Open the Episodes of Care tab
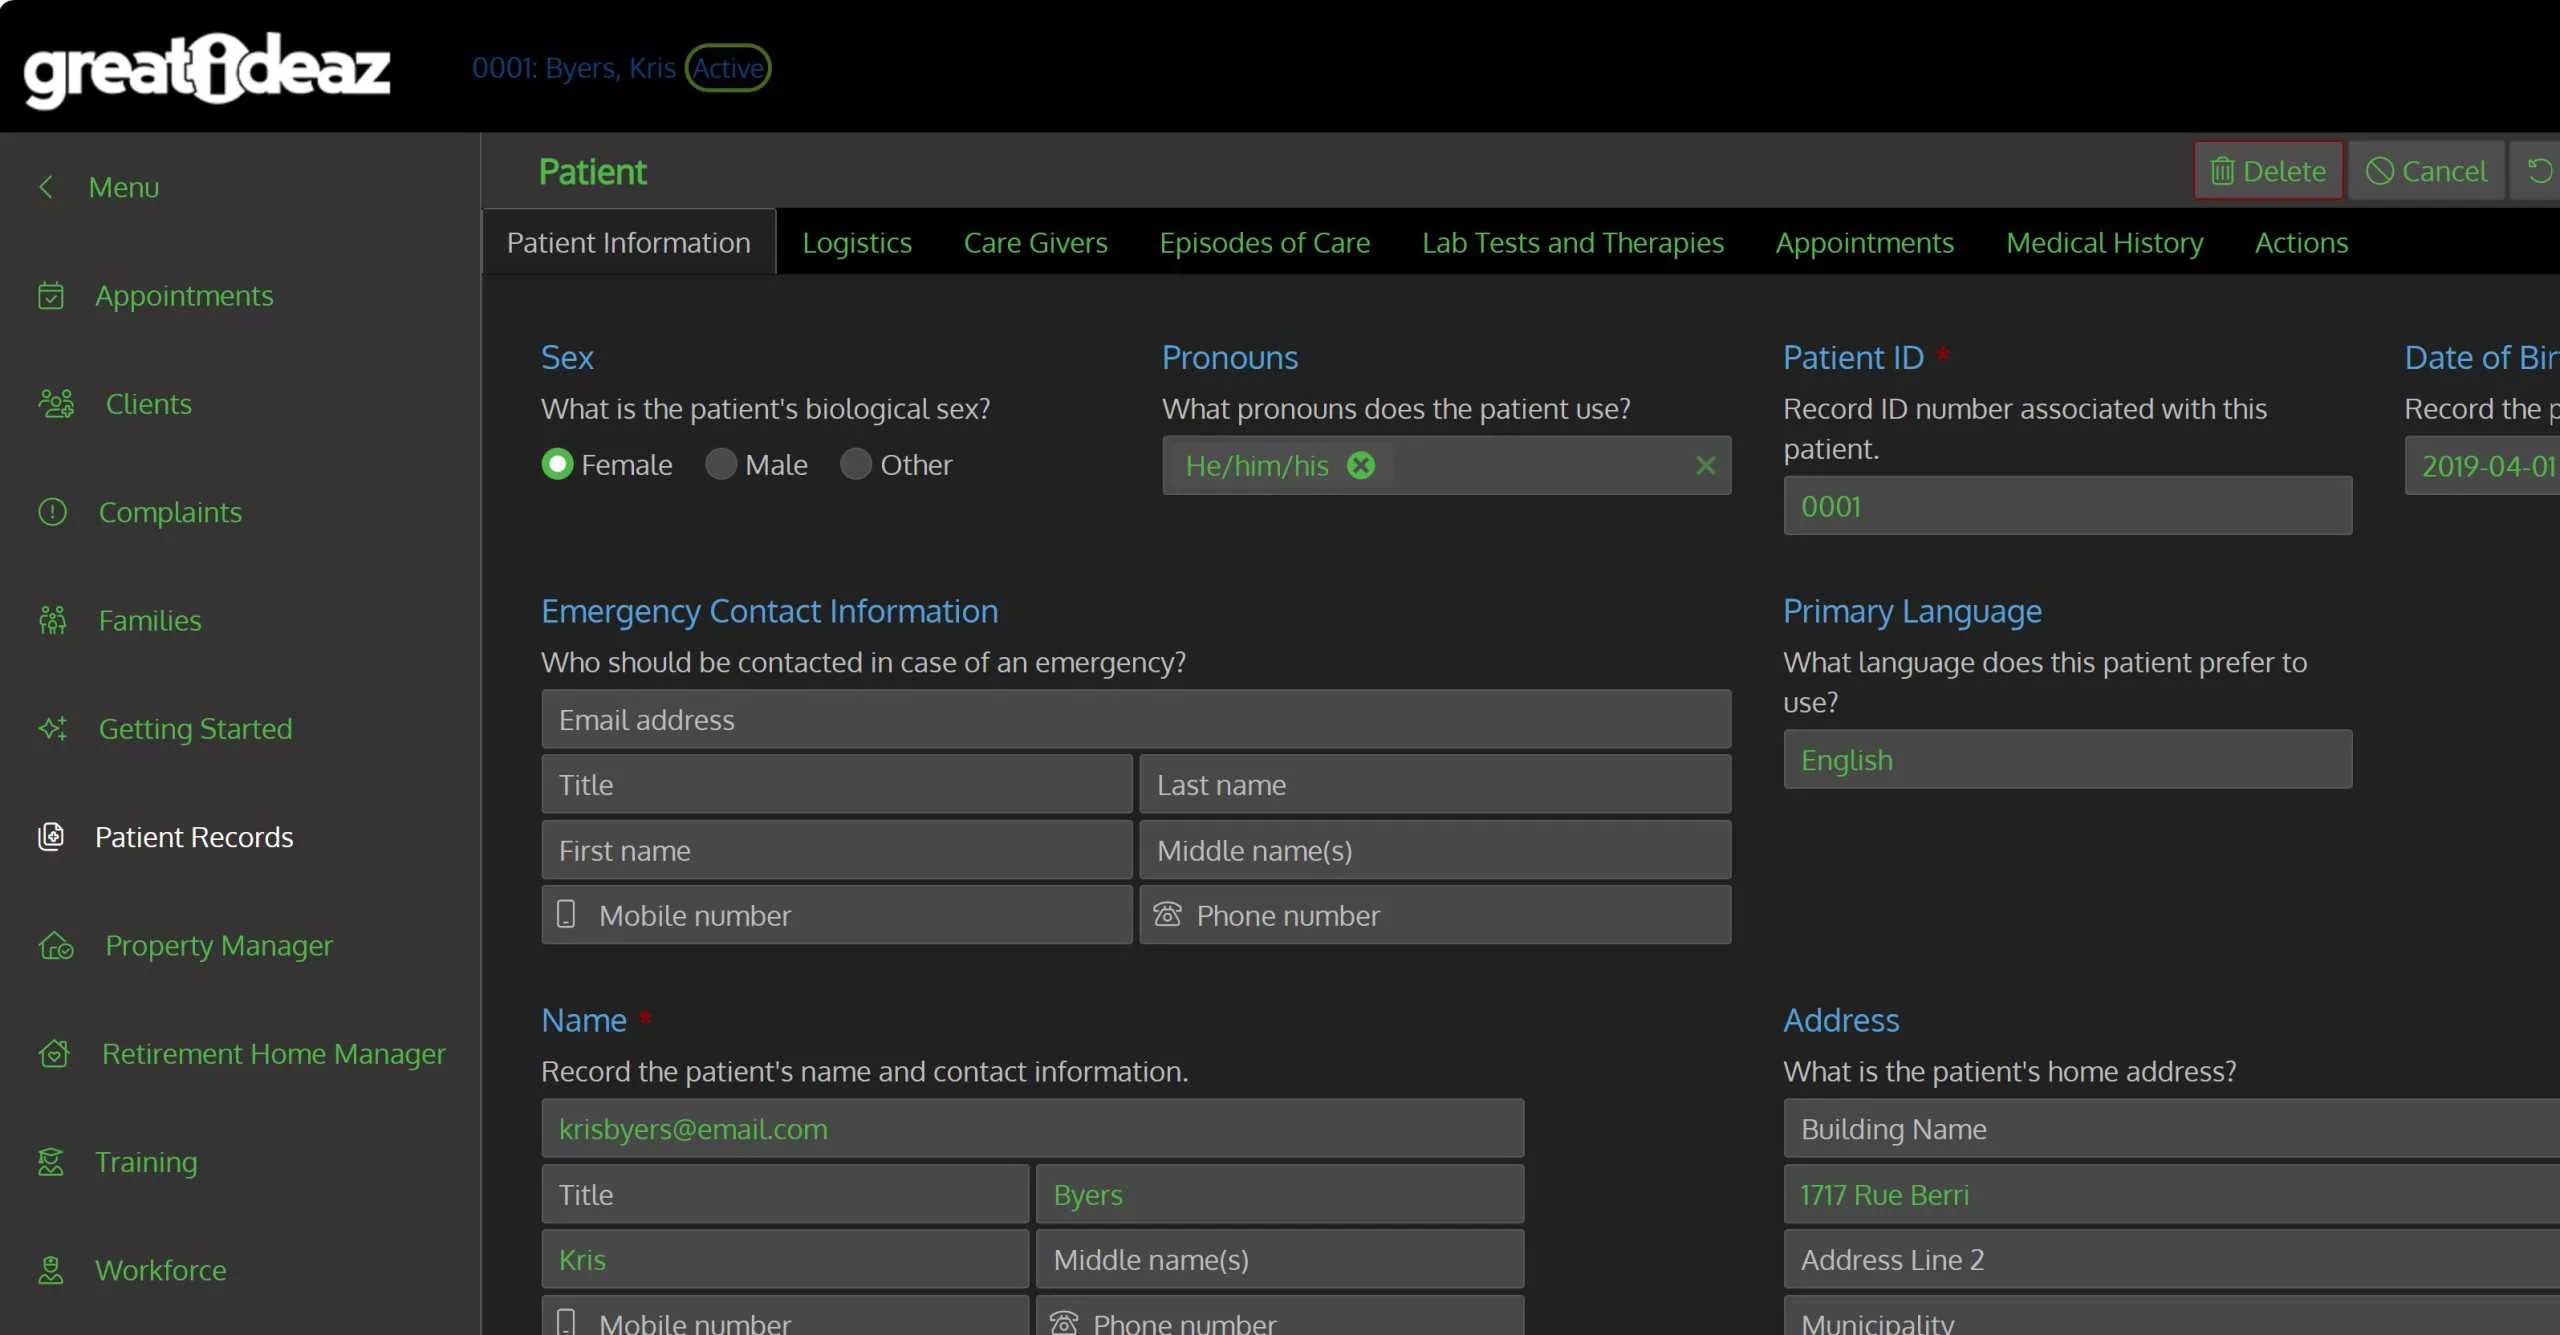This screenshot has height=1335, width=2560. click(x=1265, y=243)
